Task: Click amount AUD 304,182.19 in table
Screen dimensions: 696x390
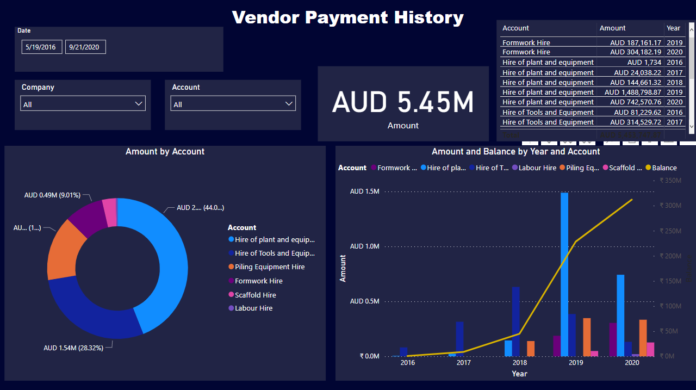Action: click(635, 52)
